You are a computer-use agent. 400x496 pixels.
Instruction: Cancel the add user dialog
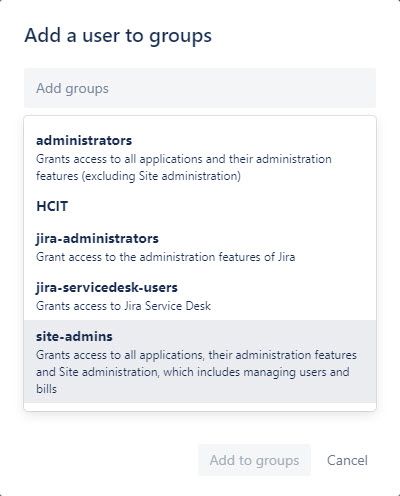point(347,460)
